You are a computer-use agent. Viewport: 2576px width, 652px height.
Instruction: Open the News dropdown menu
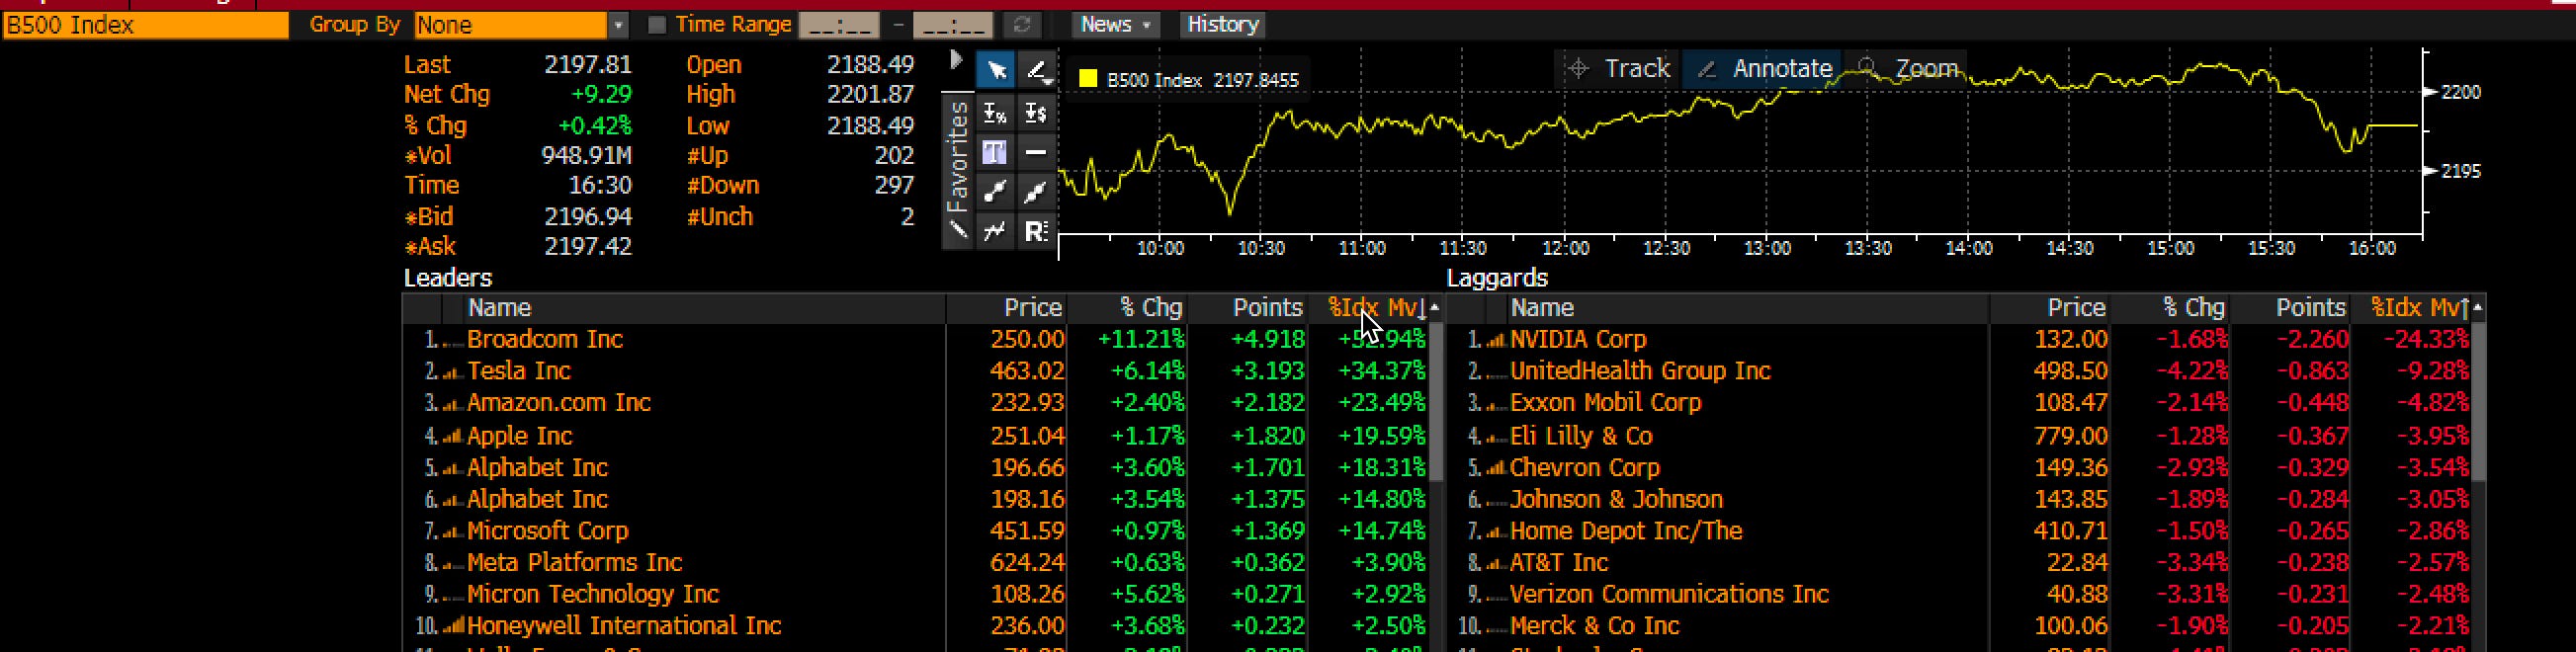pyautogui.click(x=1115, y=25)
